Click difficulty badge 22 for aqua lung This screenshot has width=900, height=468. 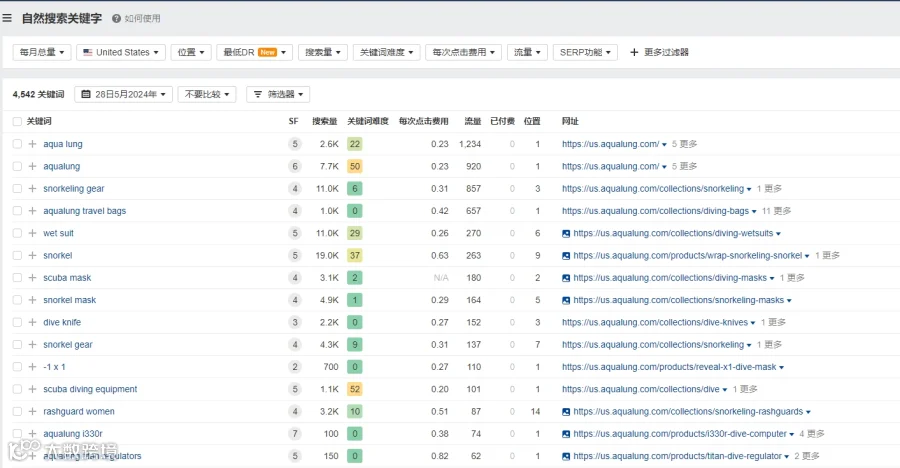click(355, 144)
